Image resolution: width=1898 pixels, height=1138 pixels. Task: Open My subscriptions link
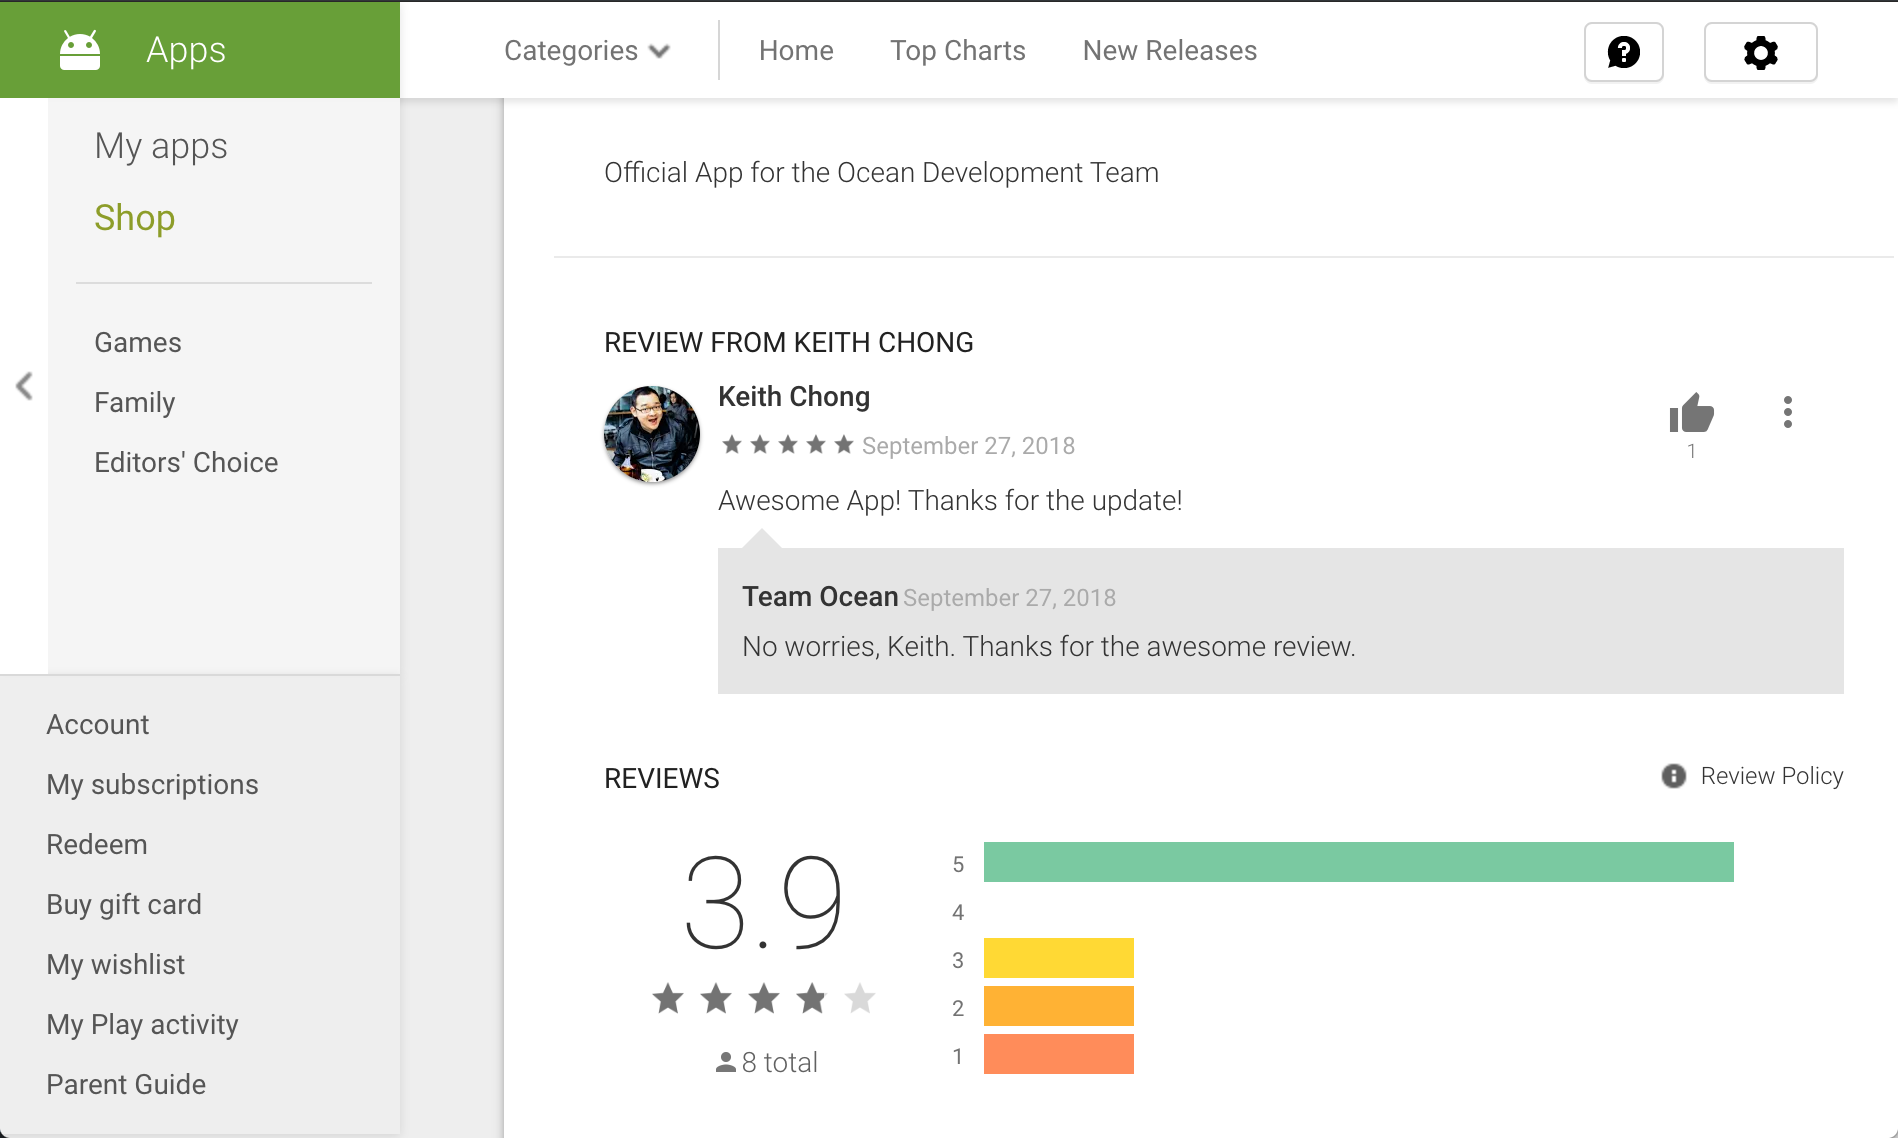tap(152, 785)
